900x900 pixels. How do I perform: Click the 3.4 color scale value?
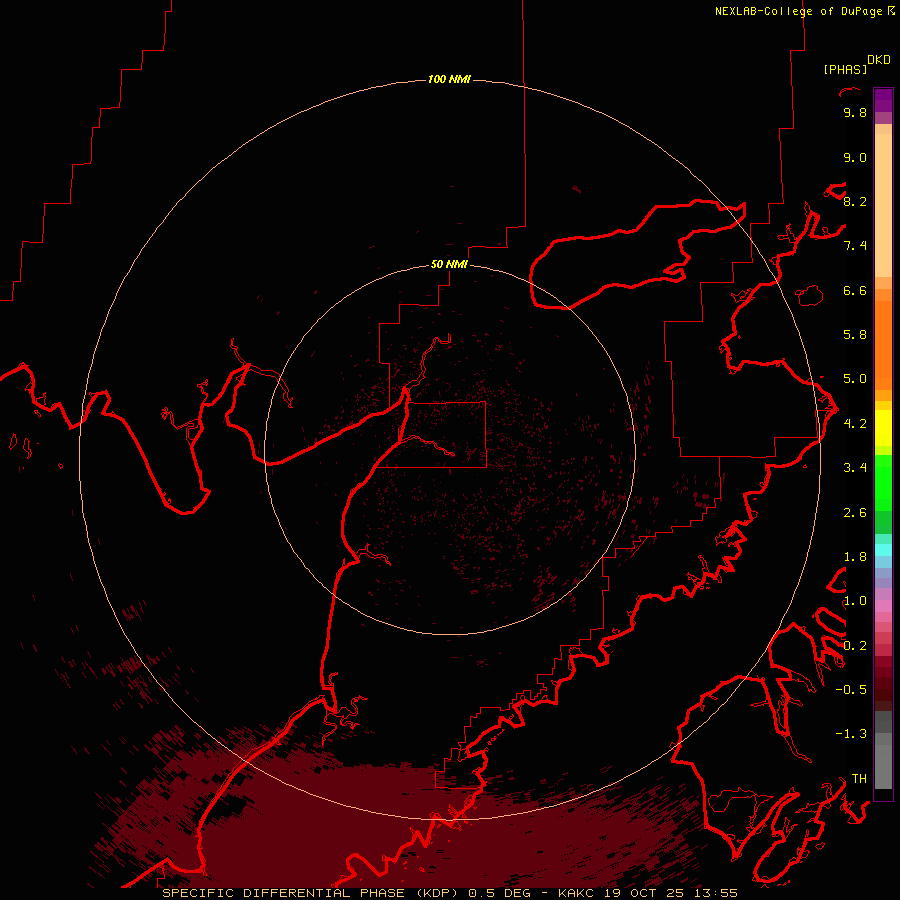(855, 468)
